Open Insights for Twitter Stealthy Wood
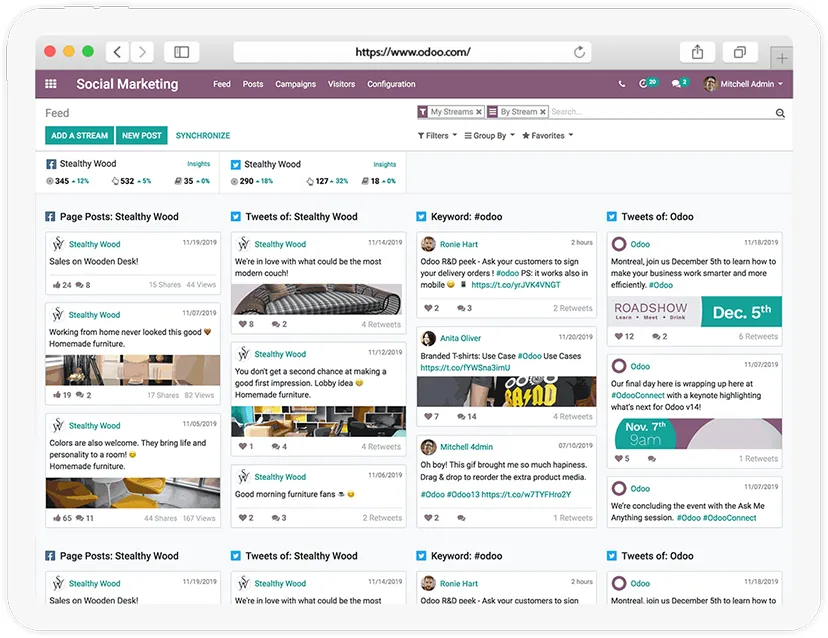Viewport: 828px width, 638px height. (384, 164)
